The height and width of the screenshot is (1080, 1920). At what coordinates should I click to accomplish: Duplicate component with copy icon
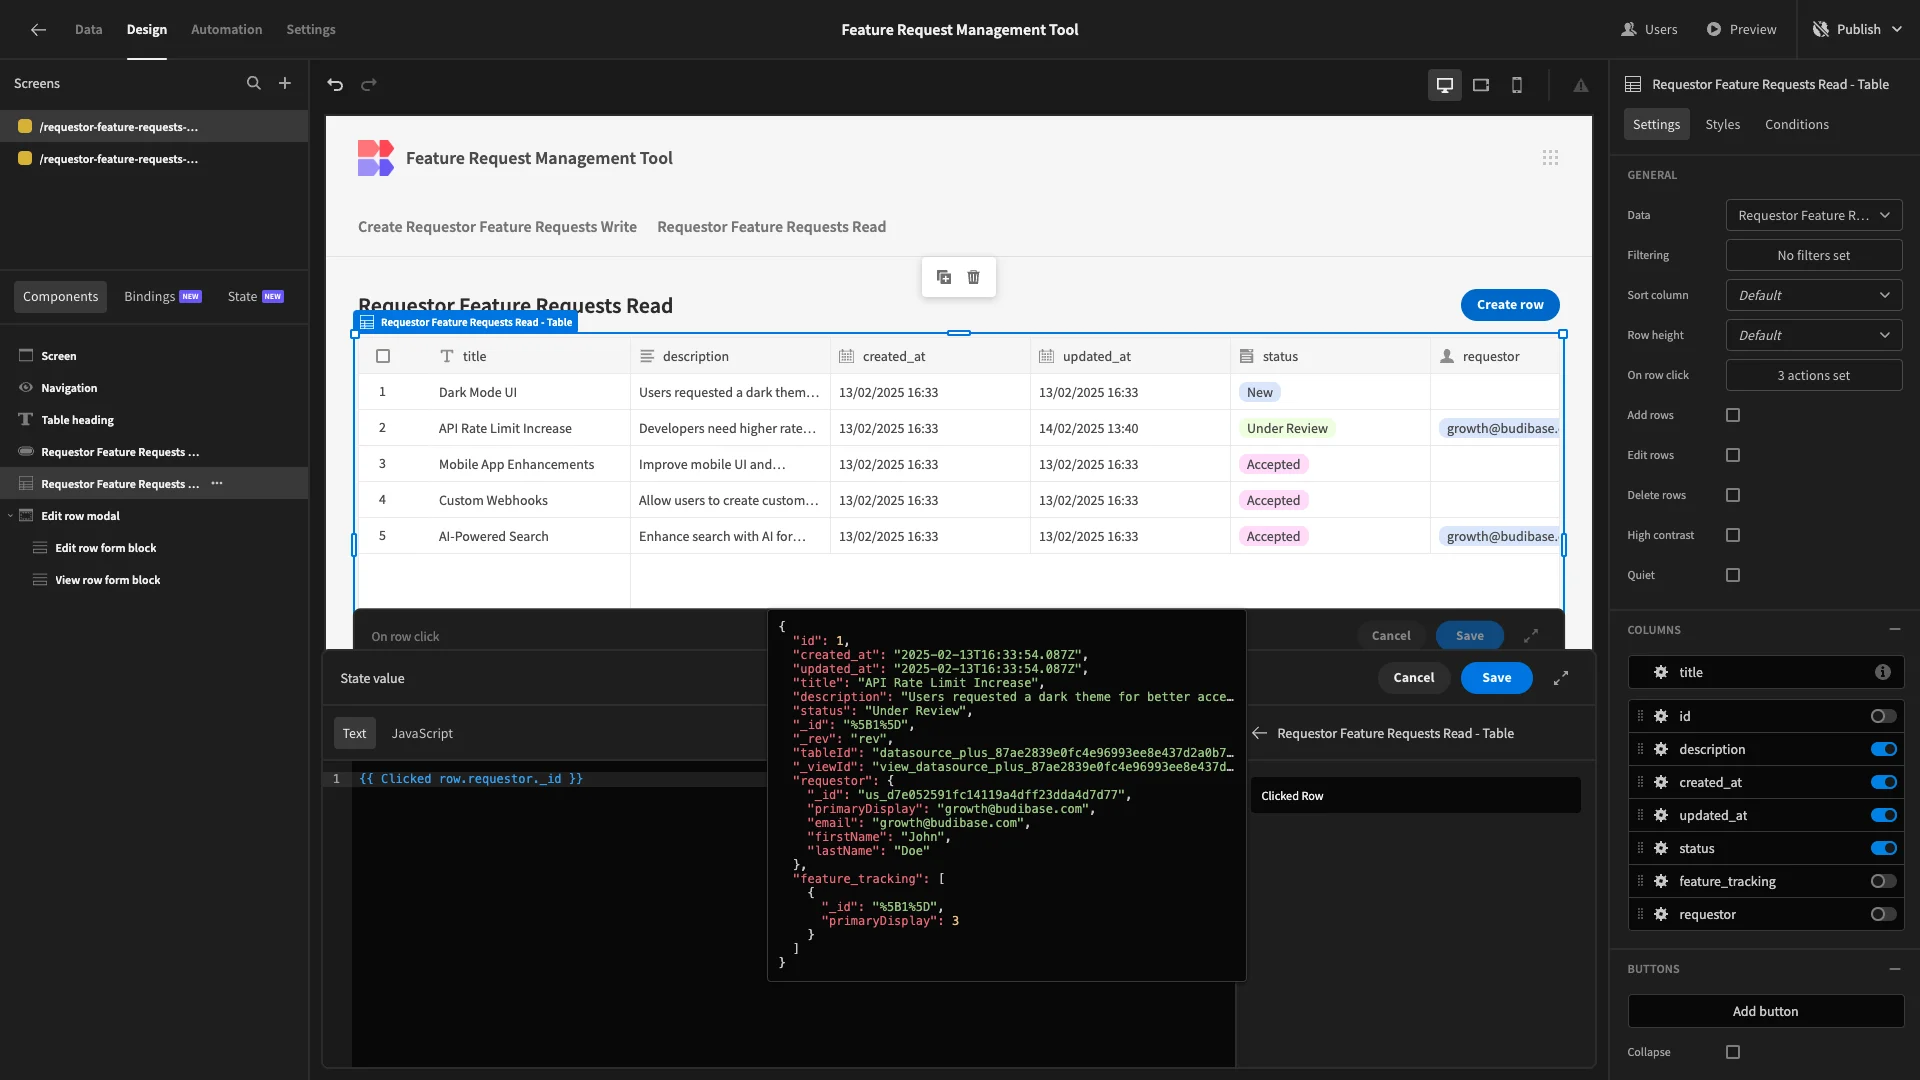(944, 277)
